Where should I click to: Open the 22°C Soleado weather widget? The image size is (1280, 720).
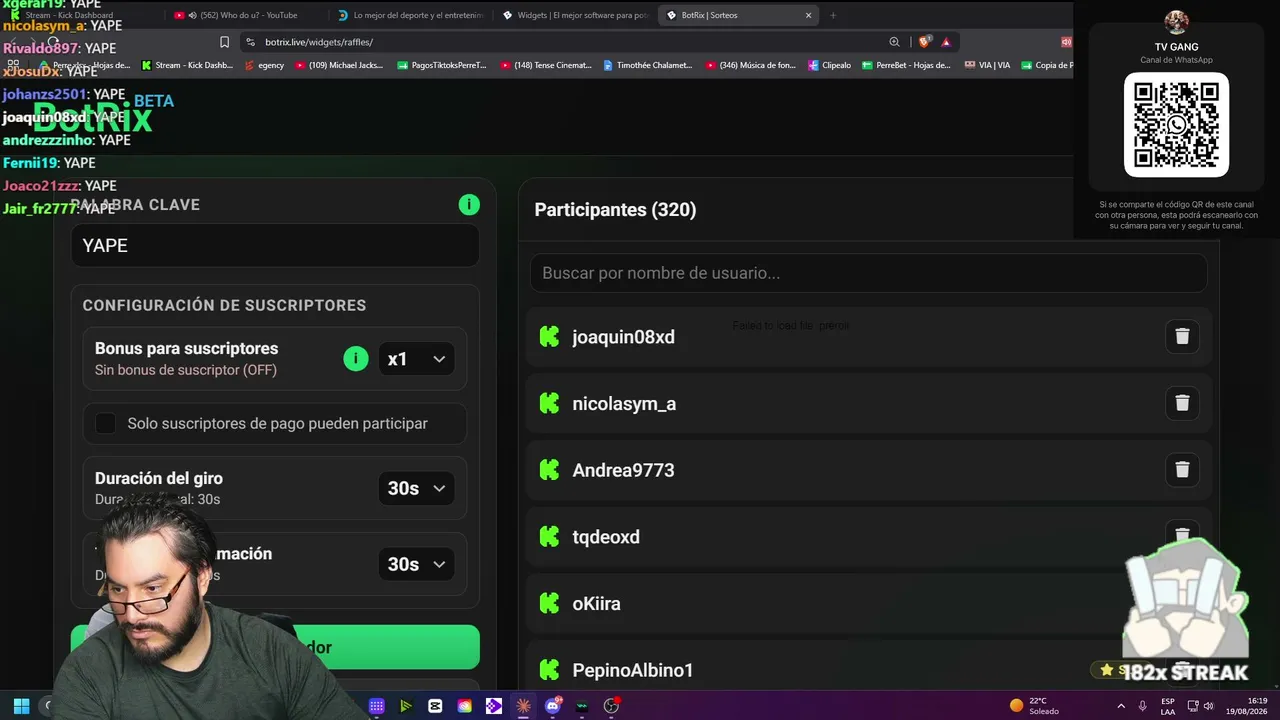(x=1034, y=706)
